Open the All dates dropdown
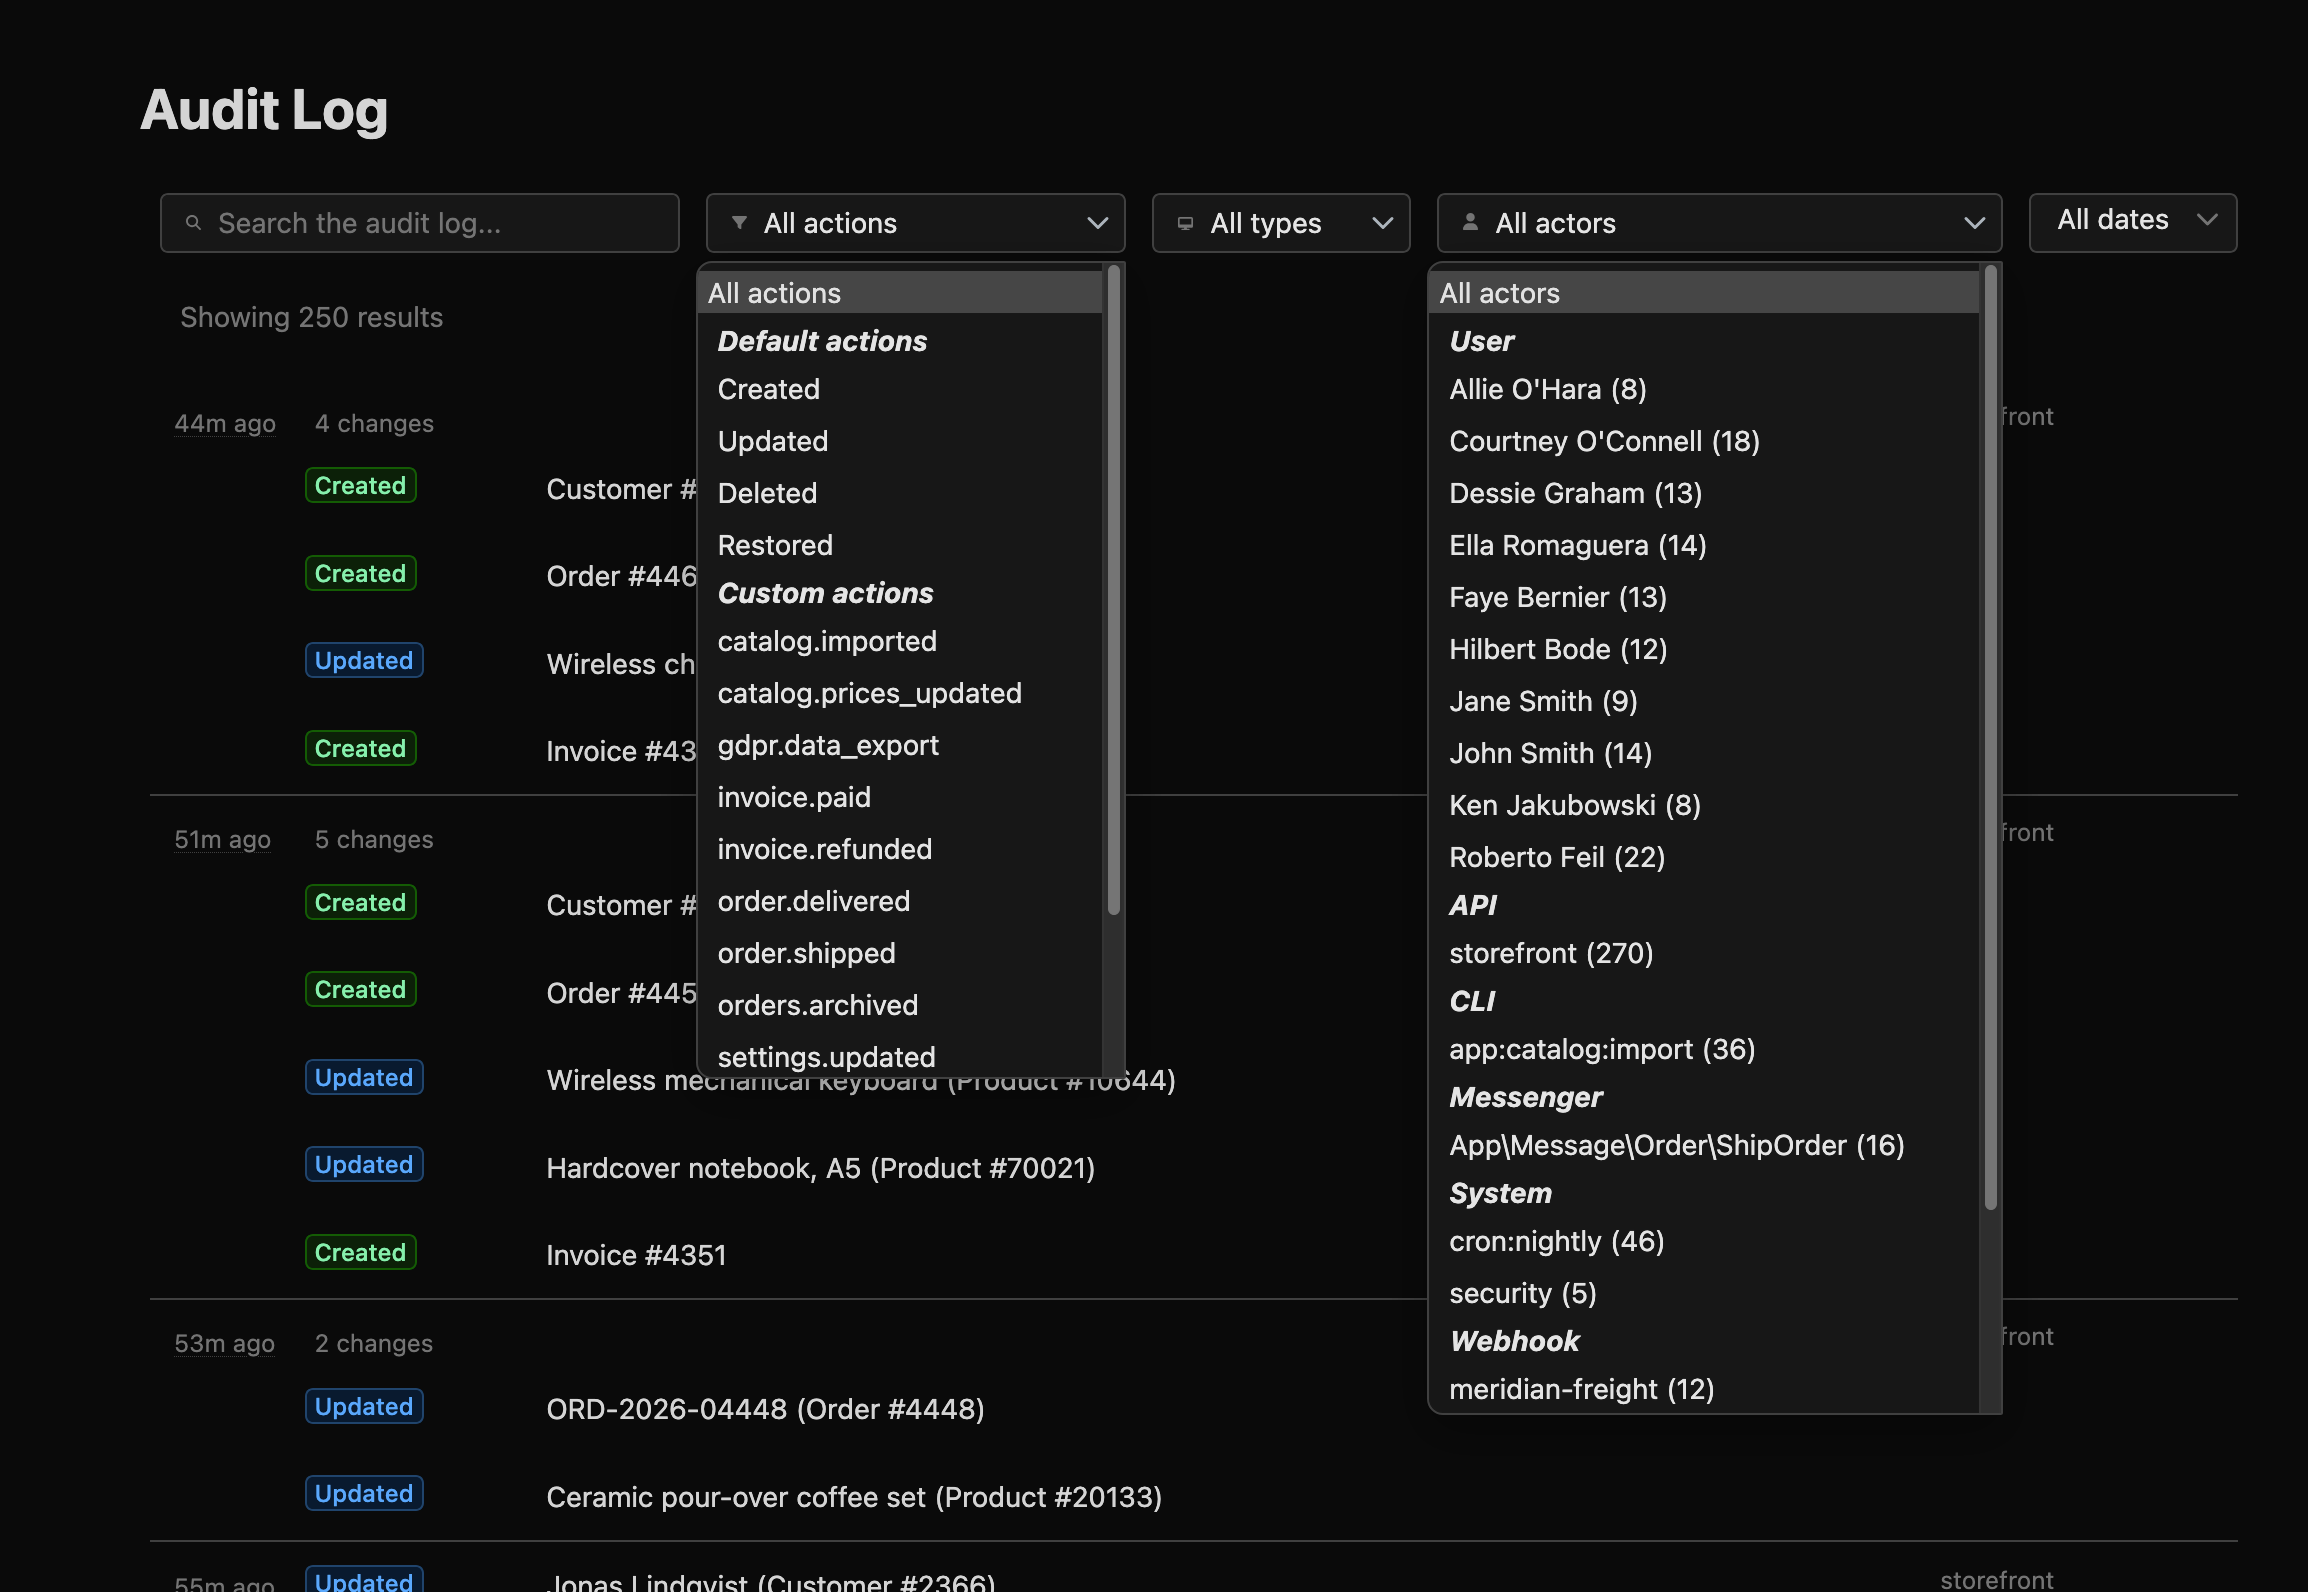This screenshot has width=2308, height=1592. pos(2132,221)
